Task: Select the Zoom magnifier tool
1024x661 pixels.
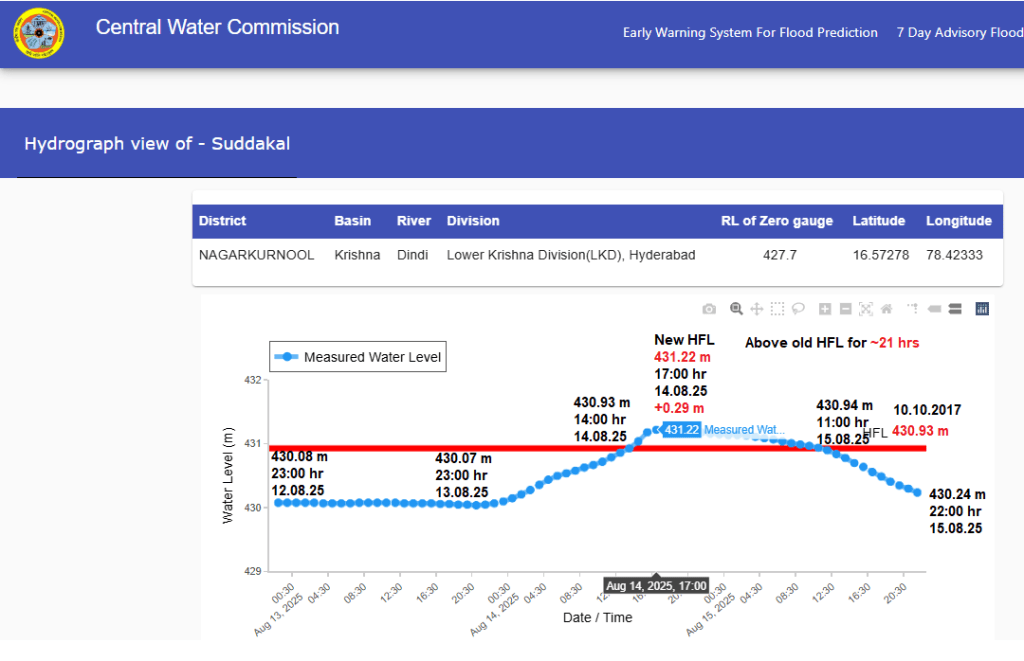Action: click(736, 309)
